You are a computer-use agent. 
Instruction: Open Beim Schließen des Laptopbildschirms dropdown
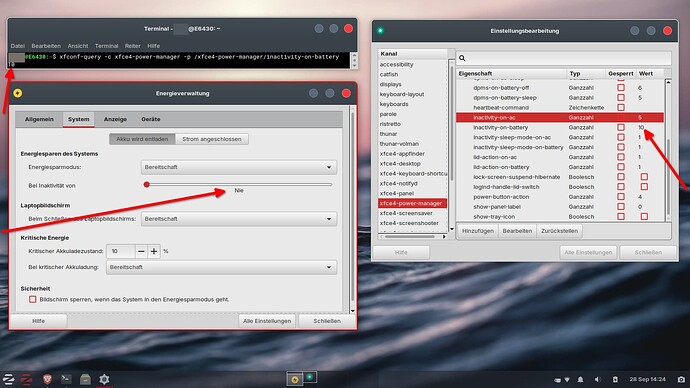tap(239, 219)
